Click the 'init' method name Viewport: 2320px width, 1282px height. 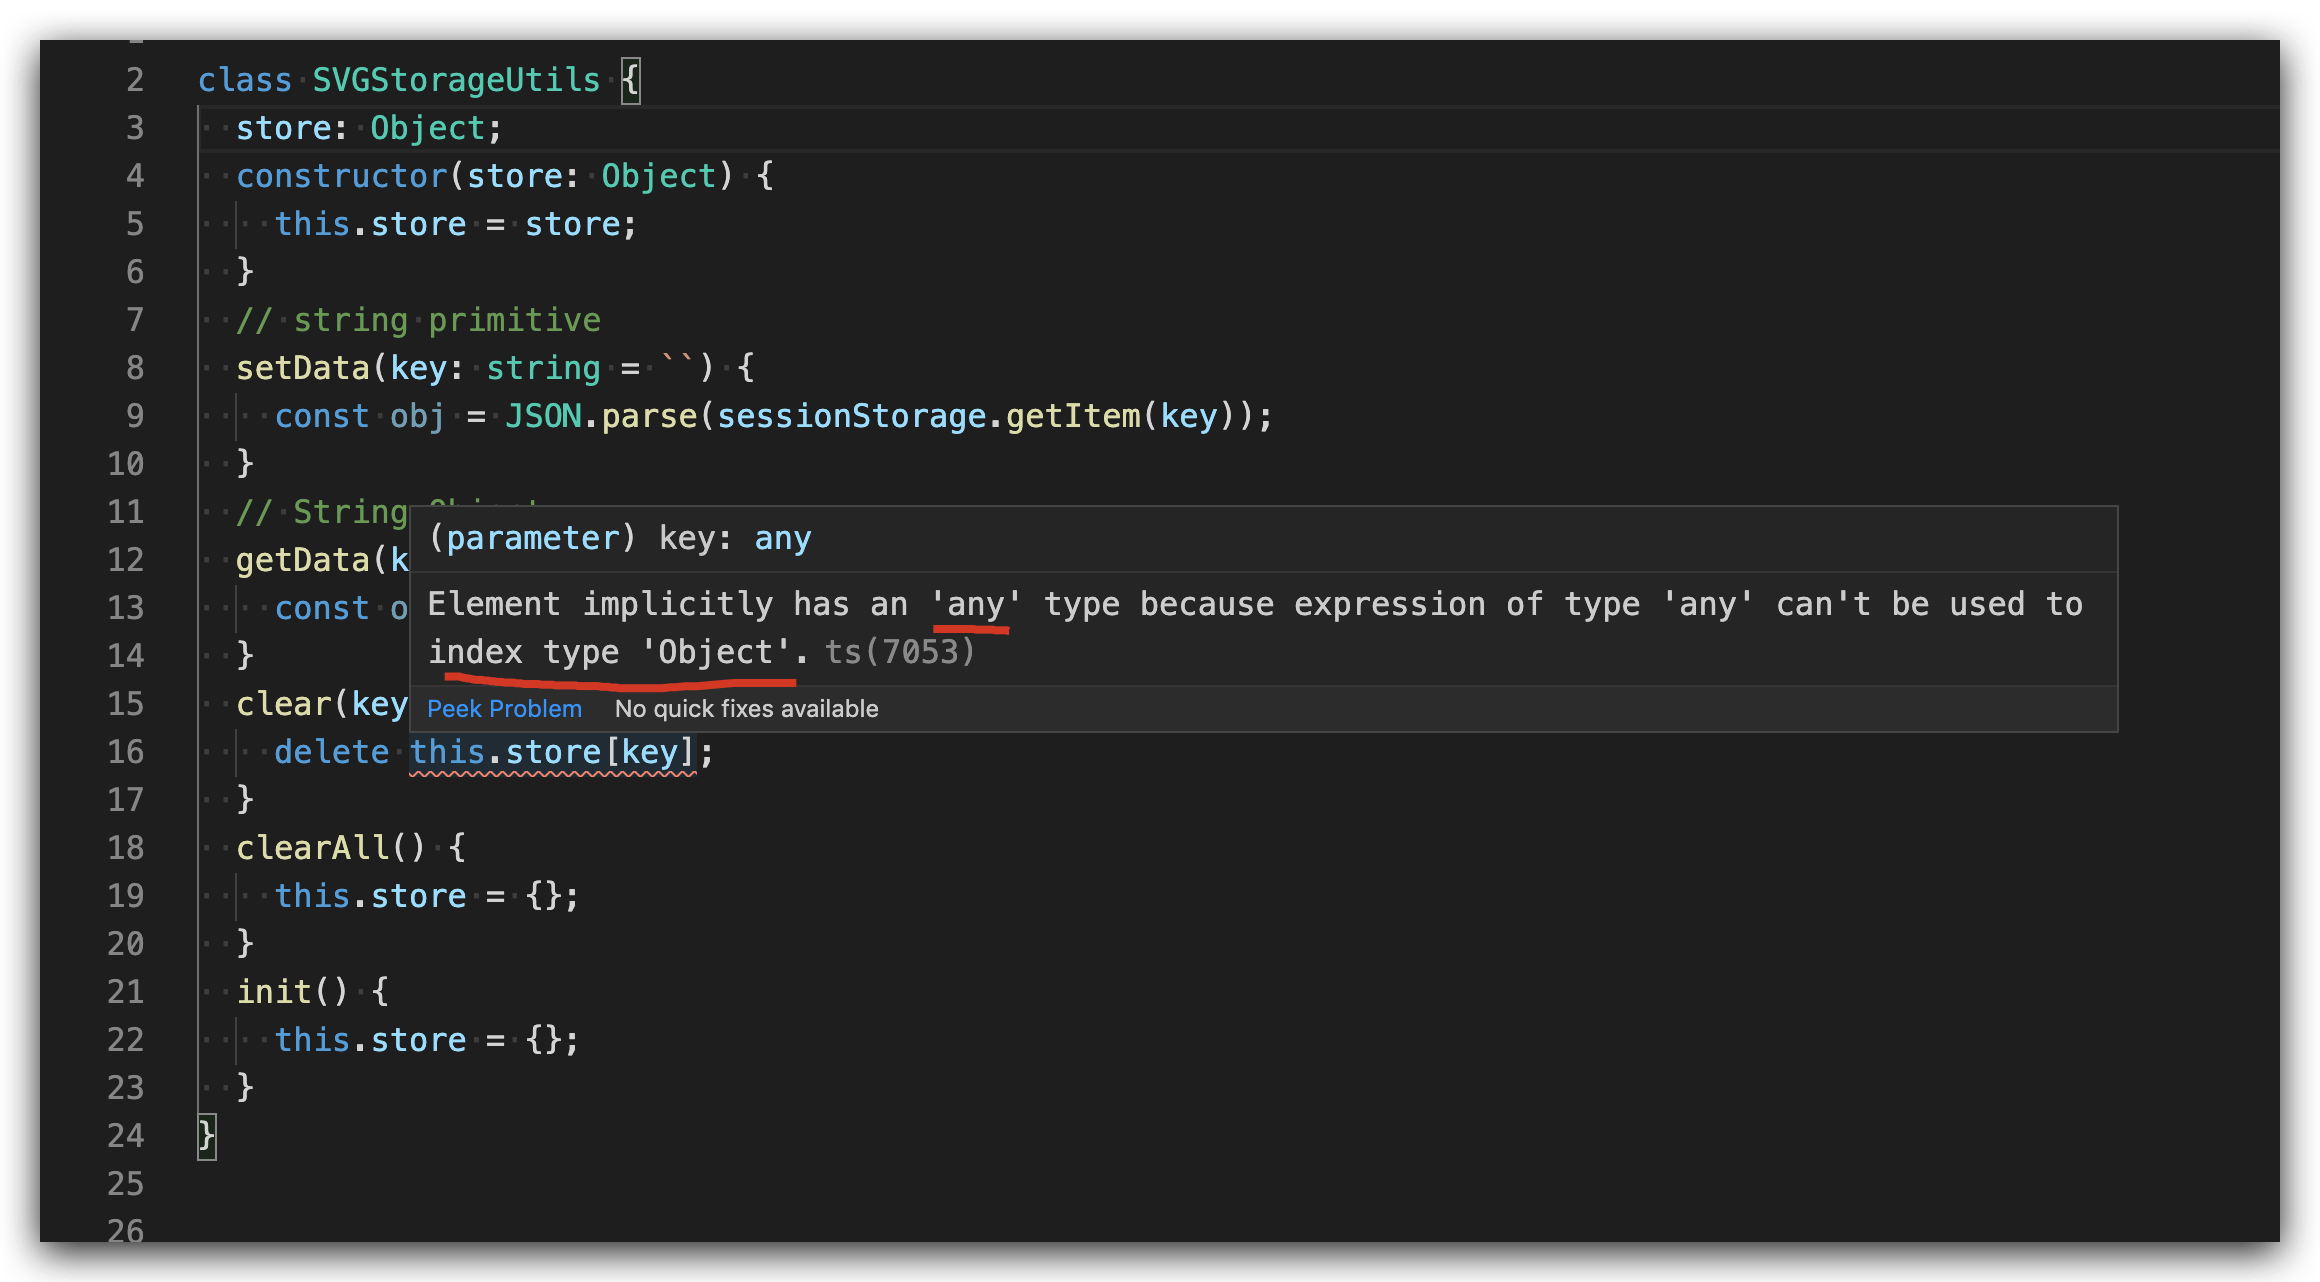274,992
